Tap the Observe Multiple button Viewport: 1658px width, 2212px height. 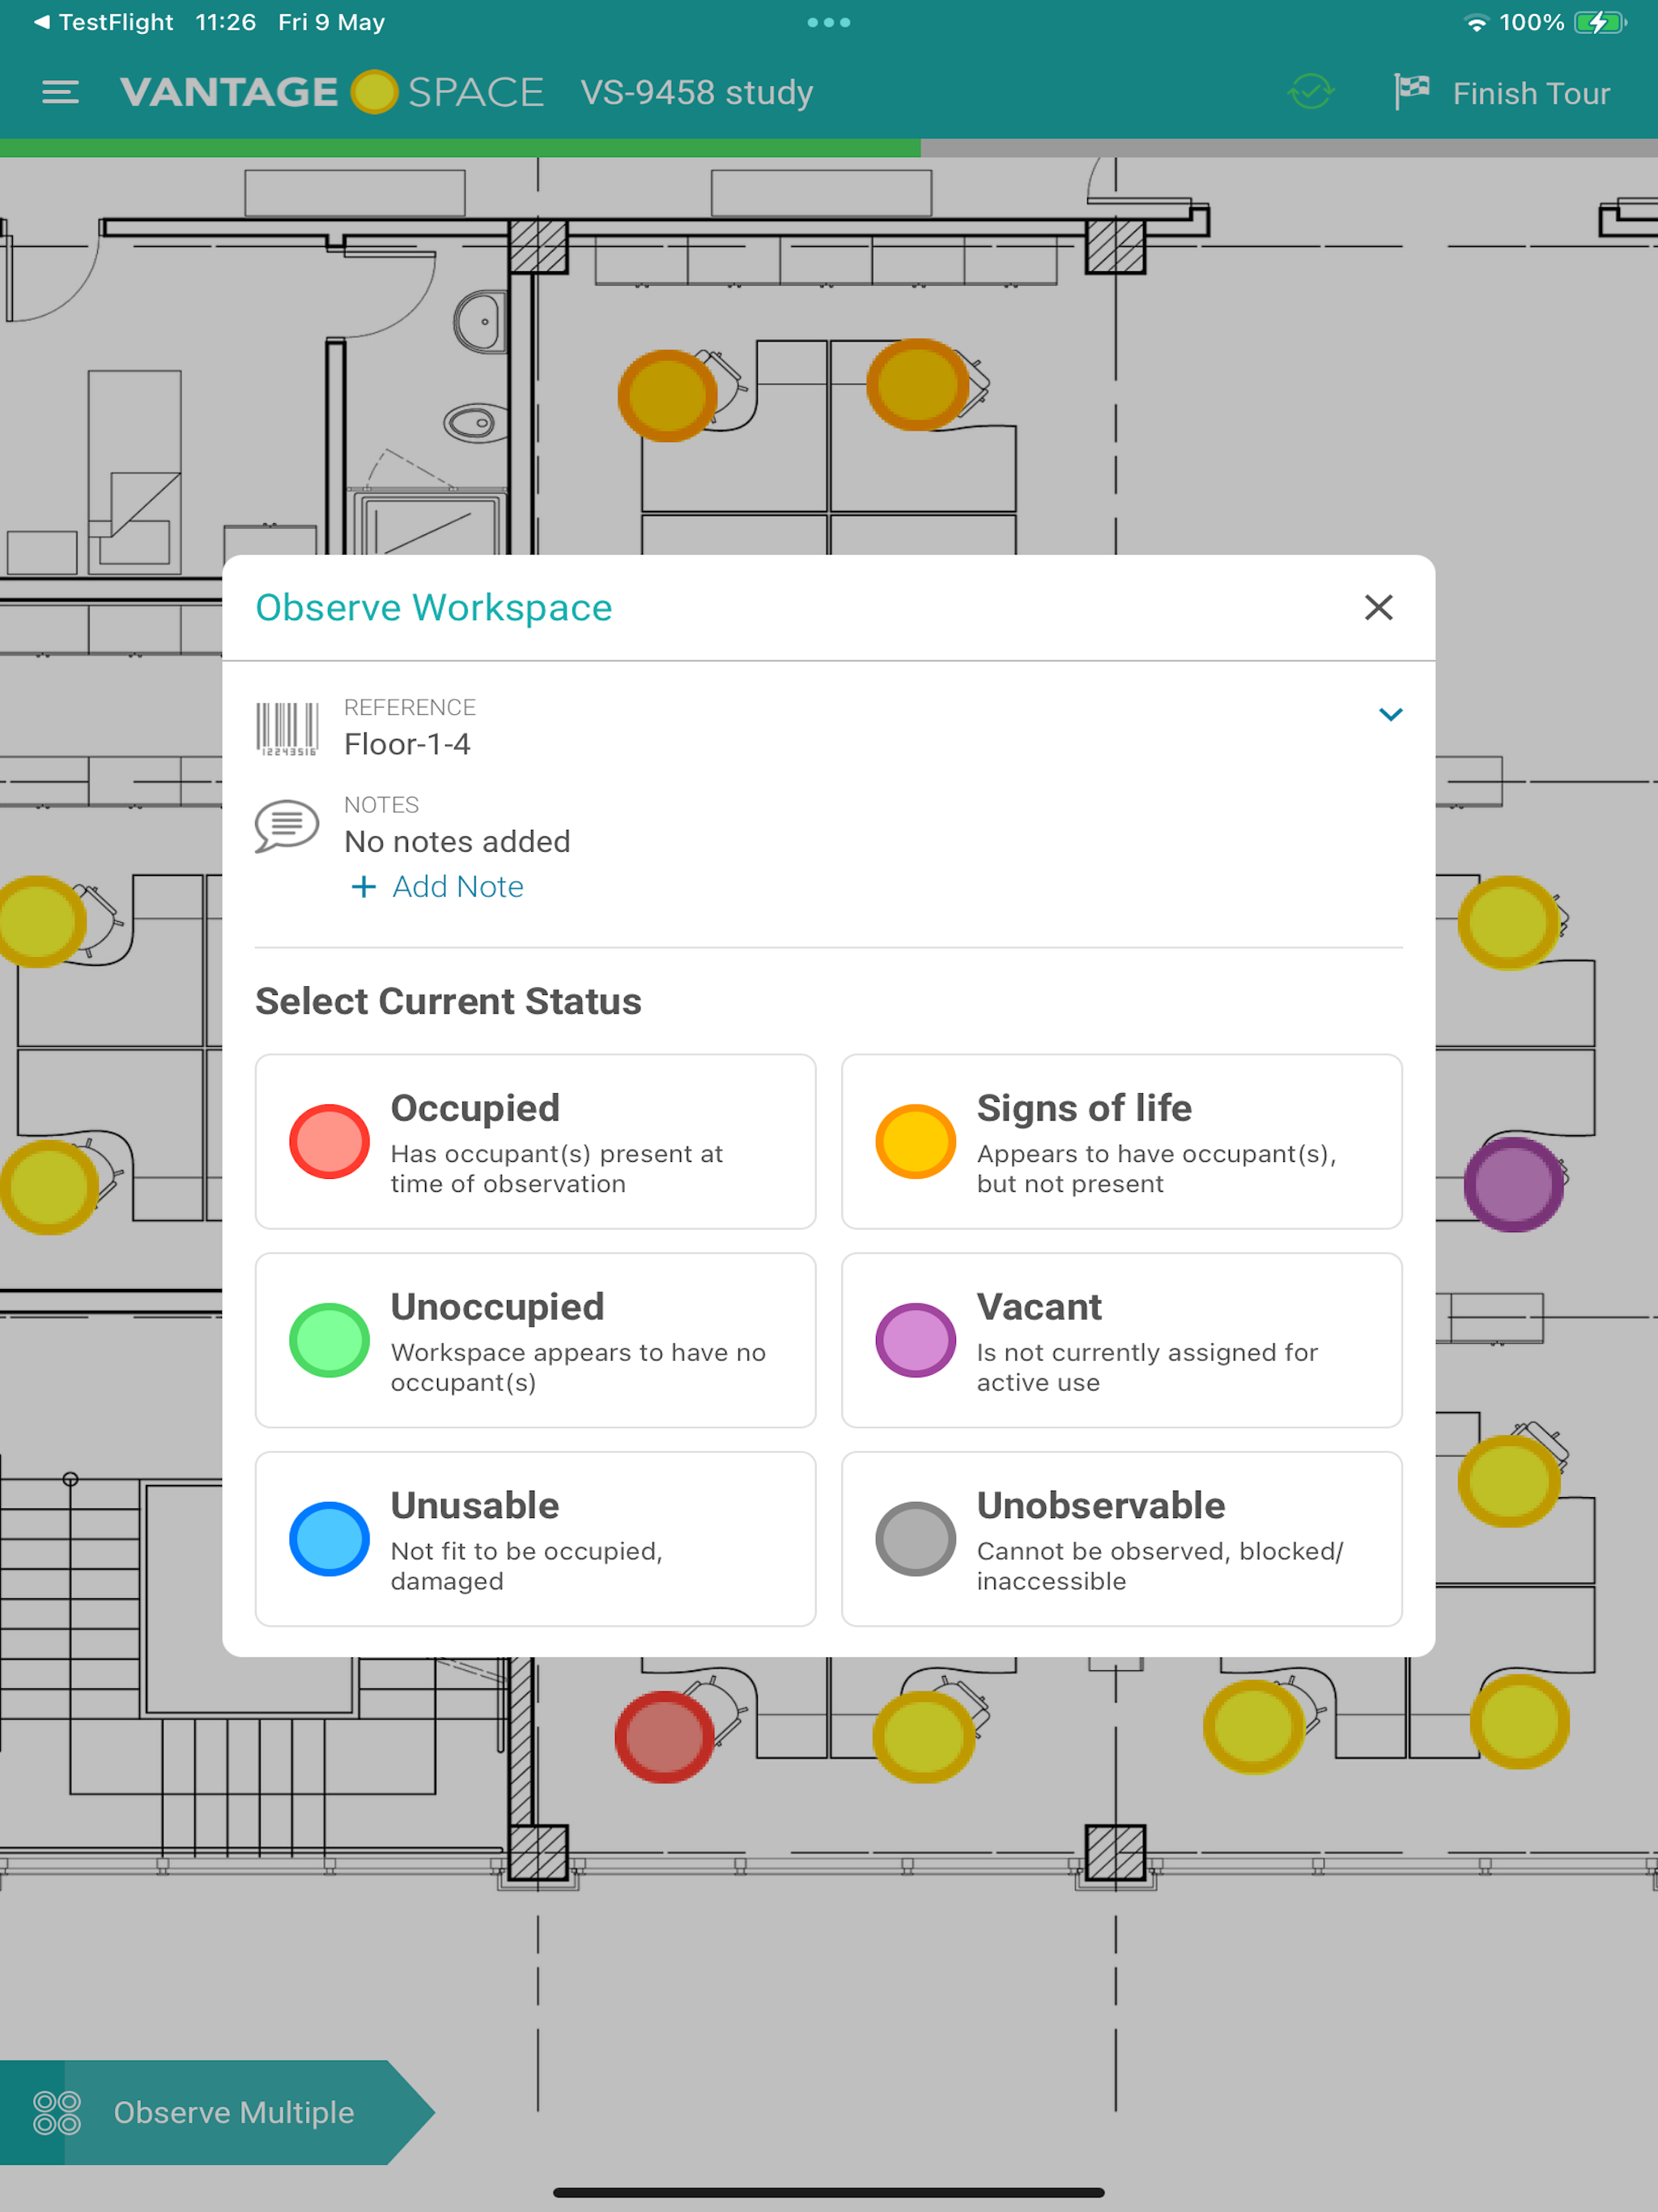232,2112
